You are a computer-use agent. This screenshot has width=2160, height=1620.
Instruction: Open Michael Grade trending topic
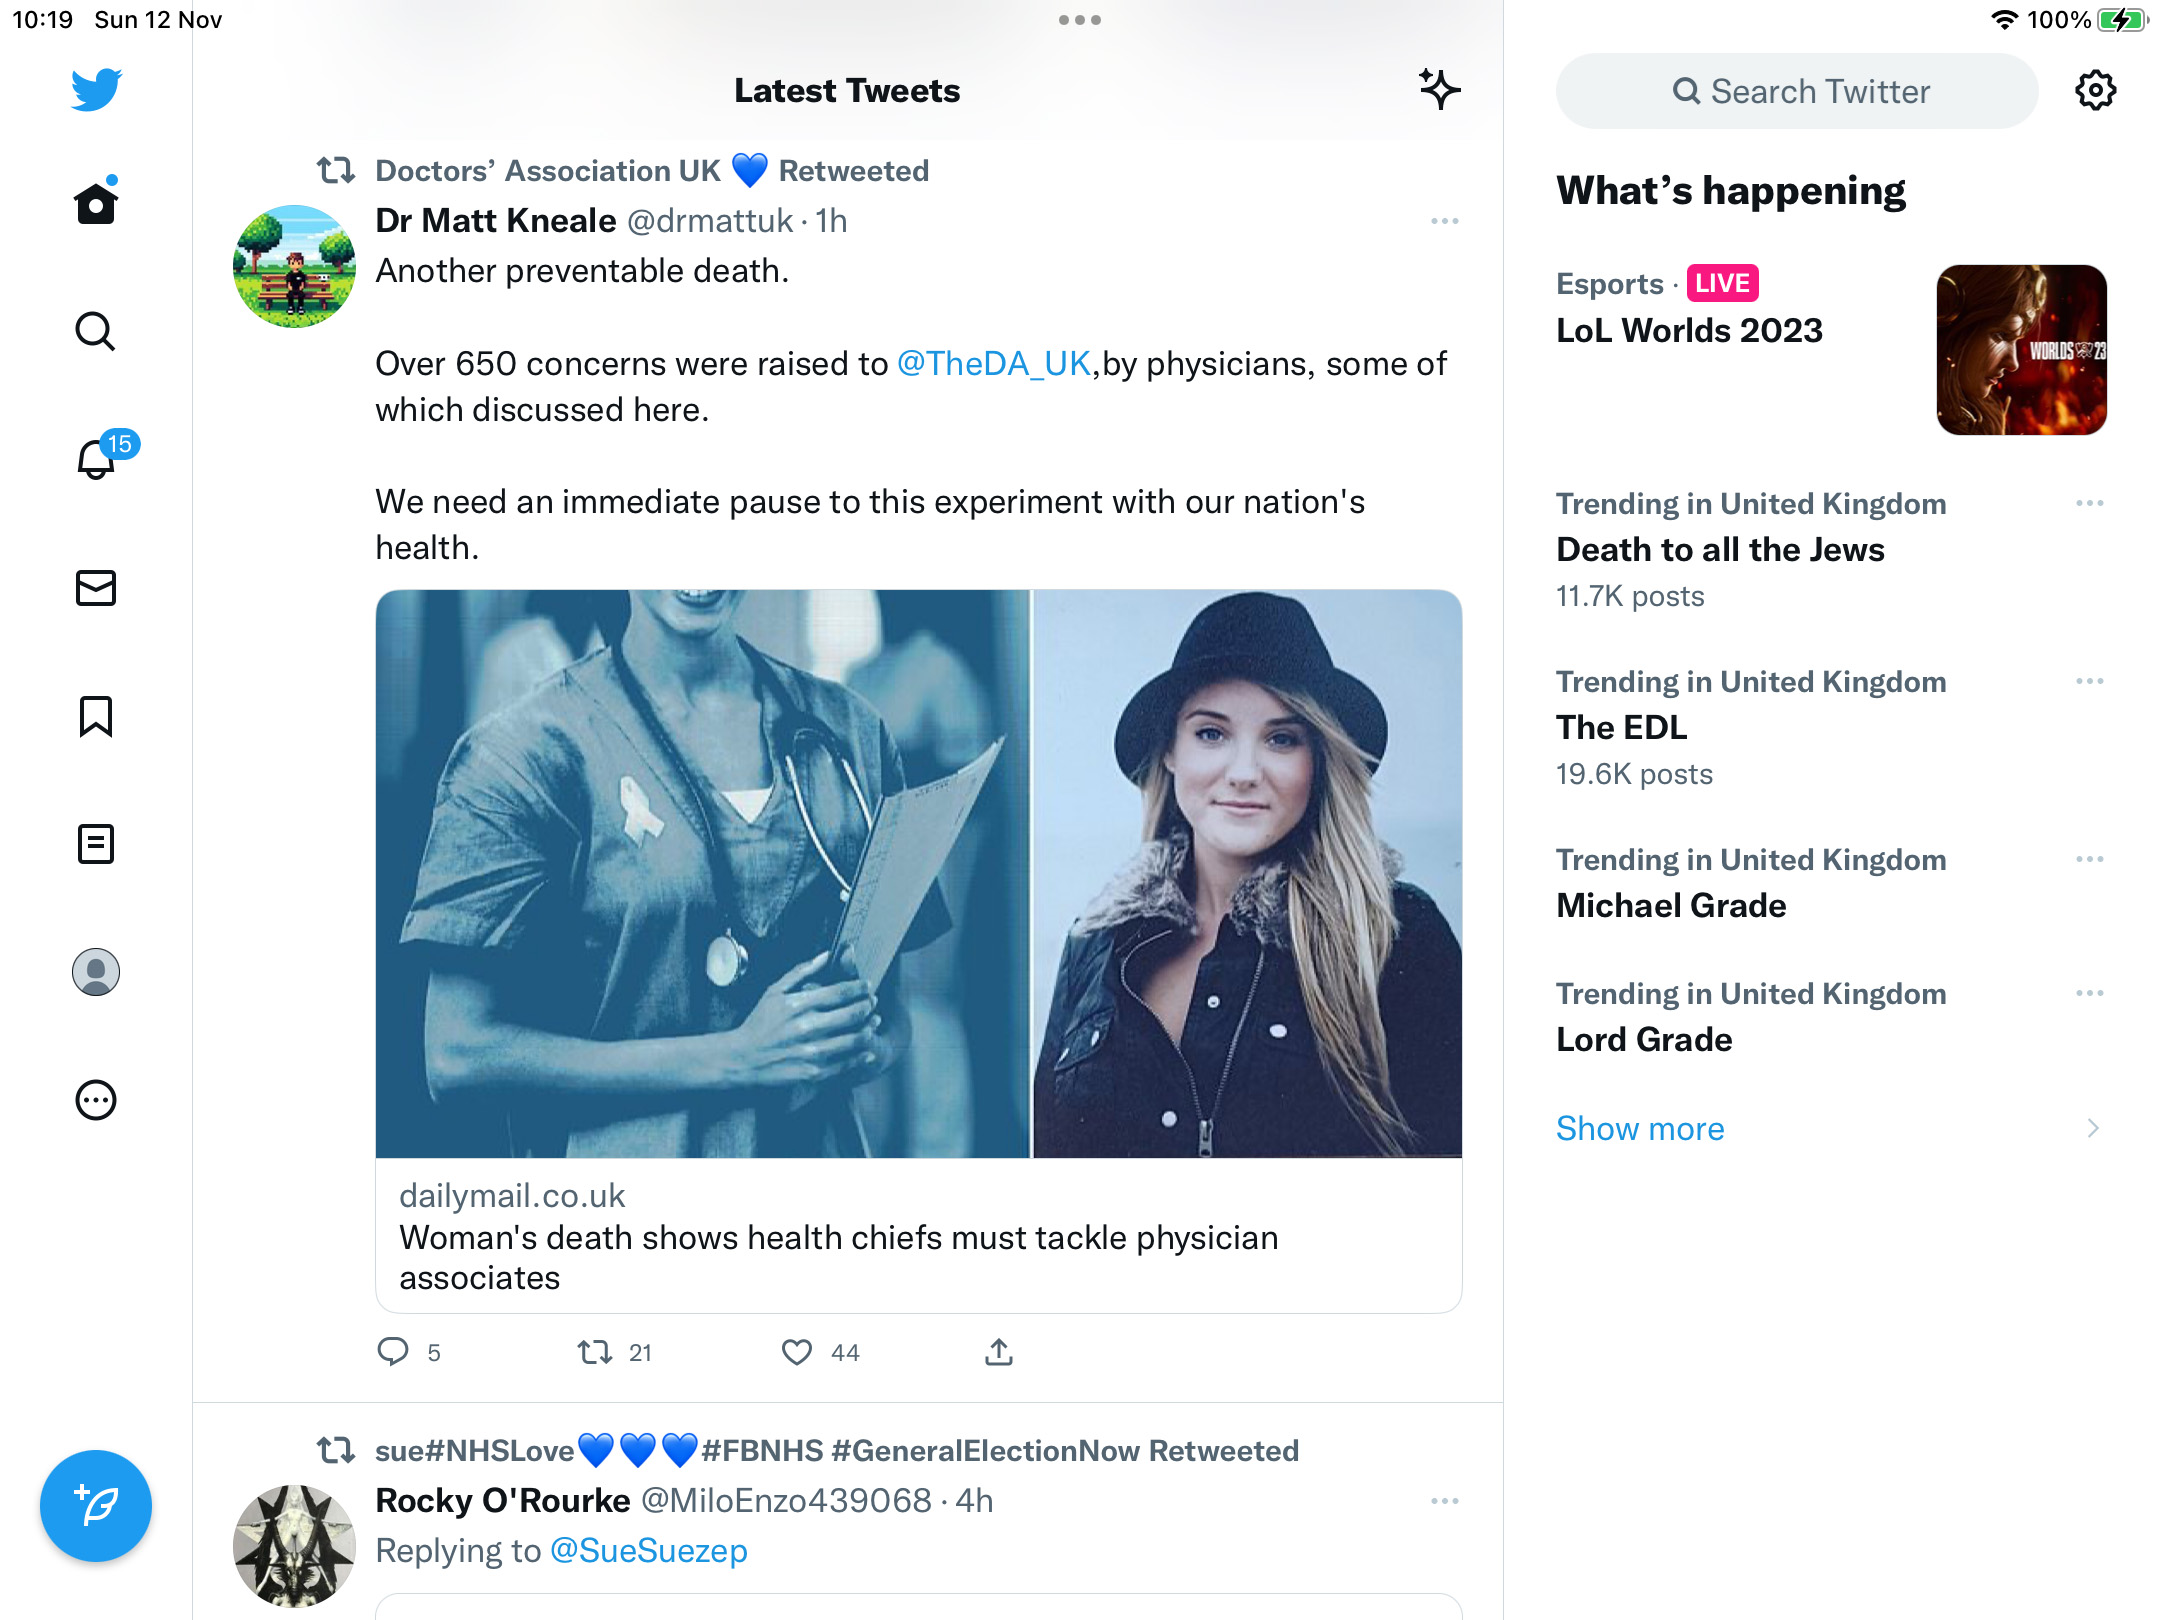[x=1671, y=906]
